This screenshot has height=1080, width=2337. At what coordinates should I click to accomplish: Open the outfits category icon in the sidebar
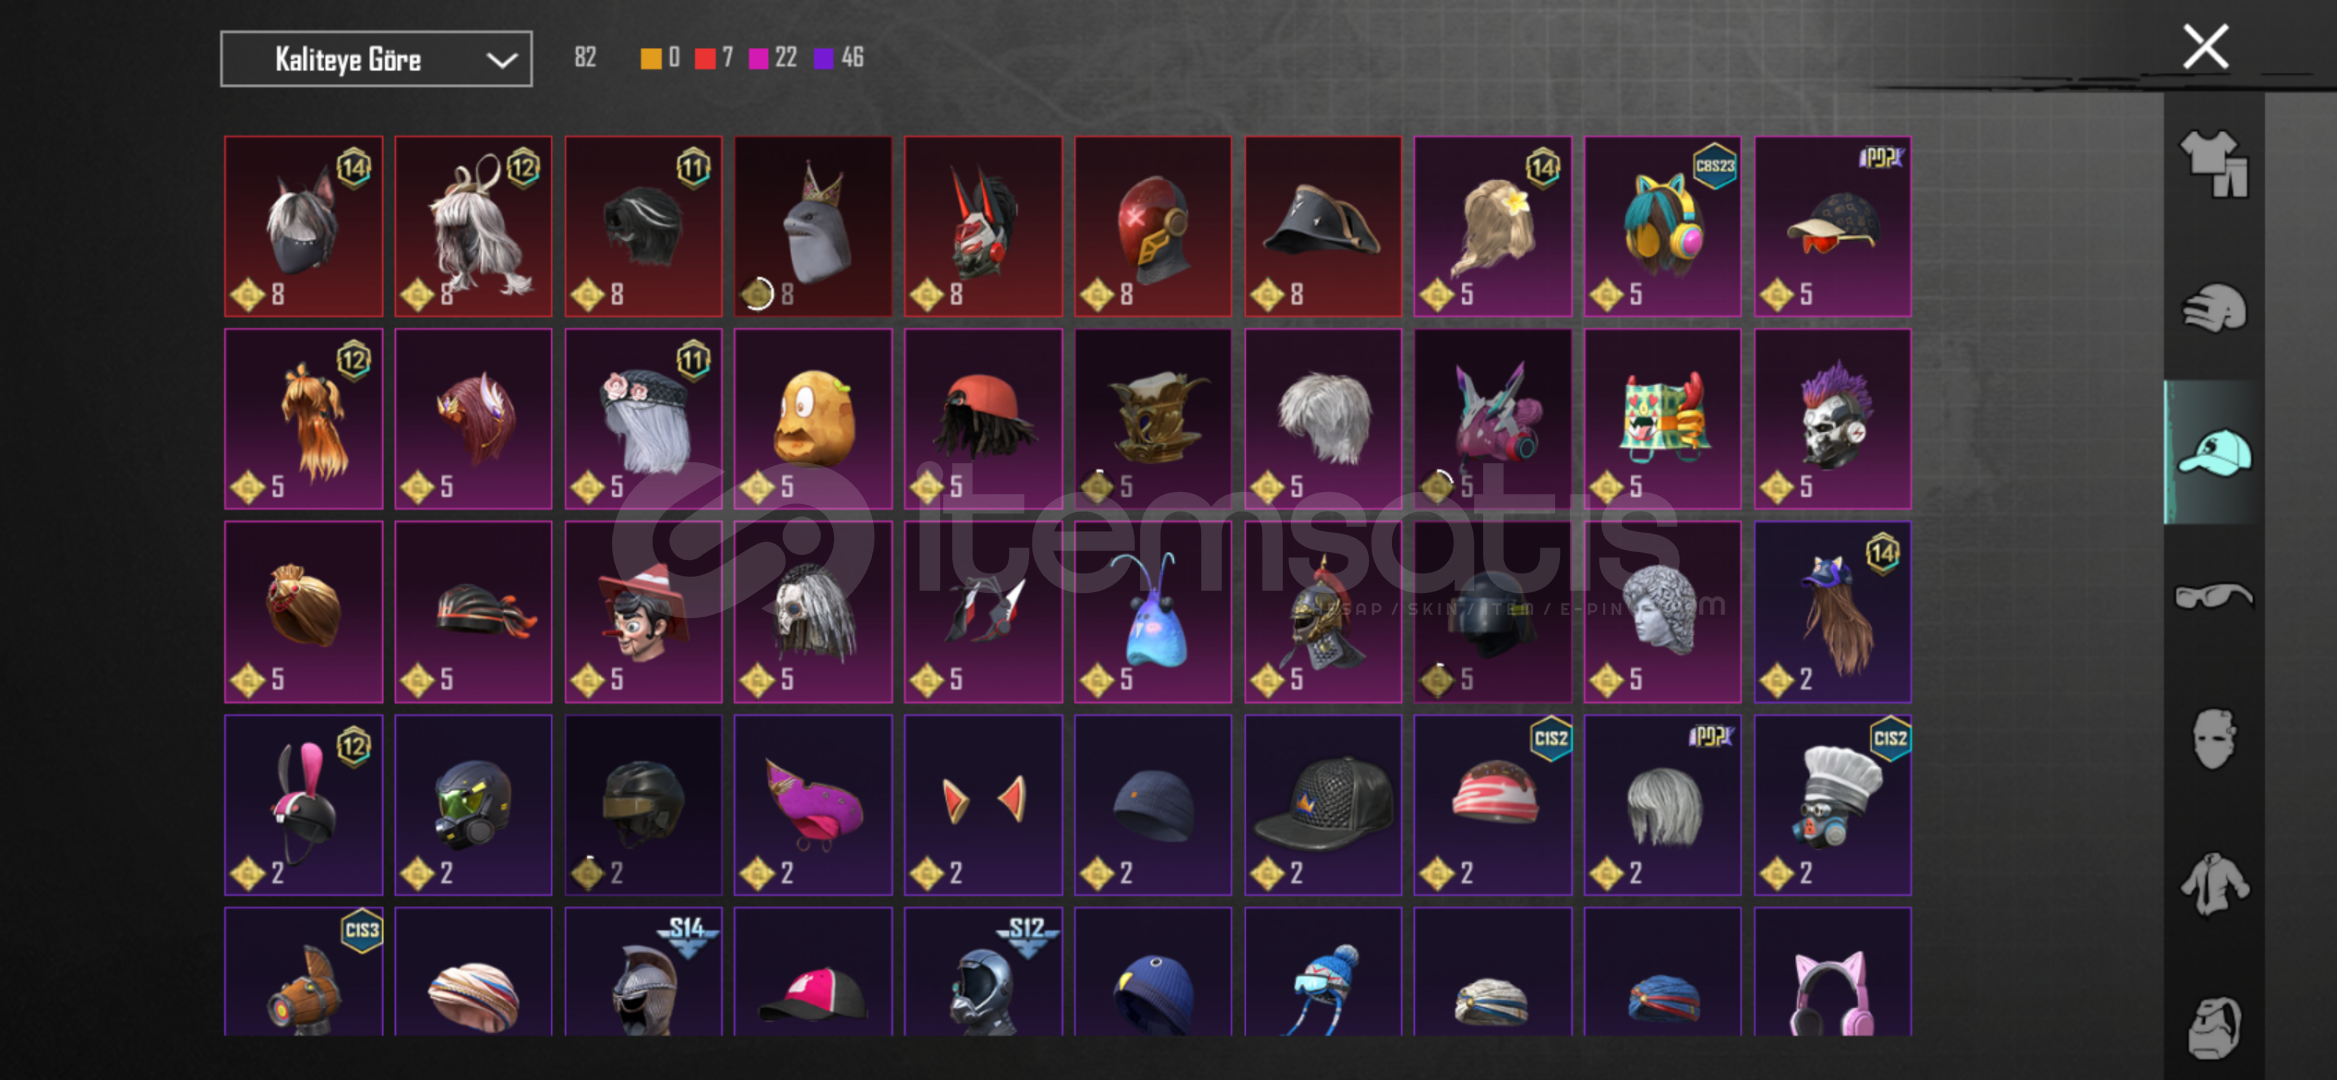point(2214,164)
